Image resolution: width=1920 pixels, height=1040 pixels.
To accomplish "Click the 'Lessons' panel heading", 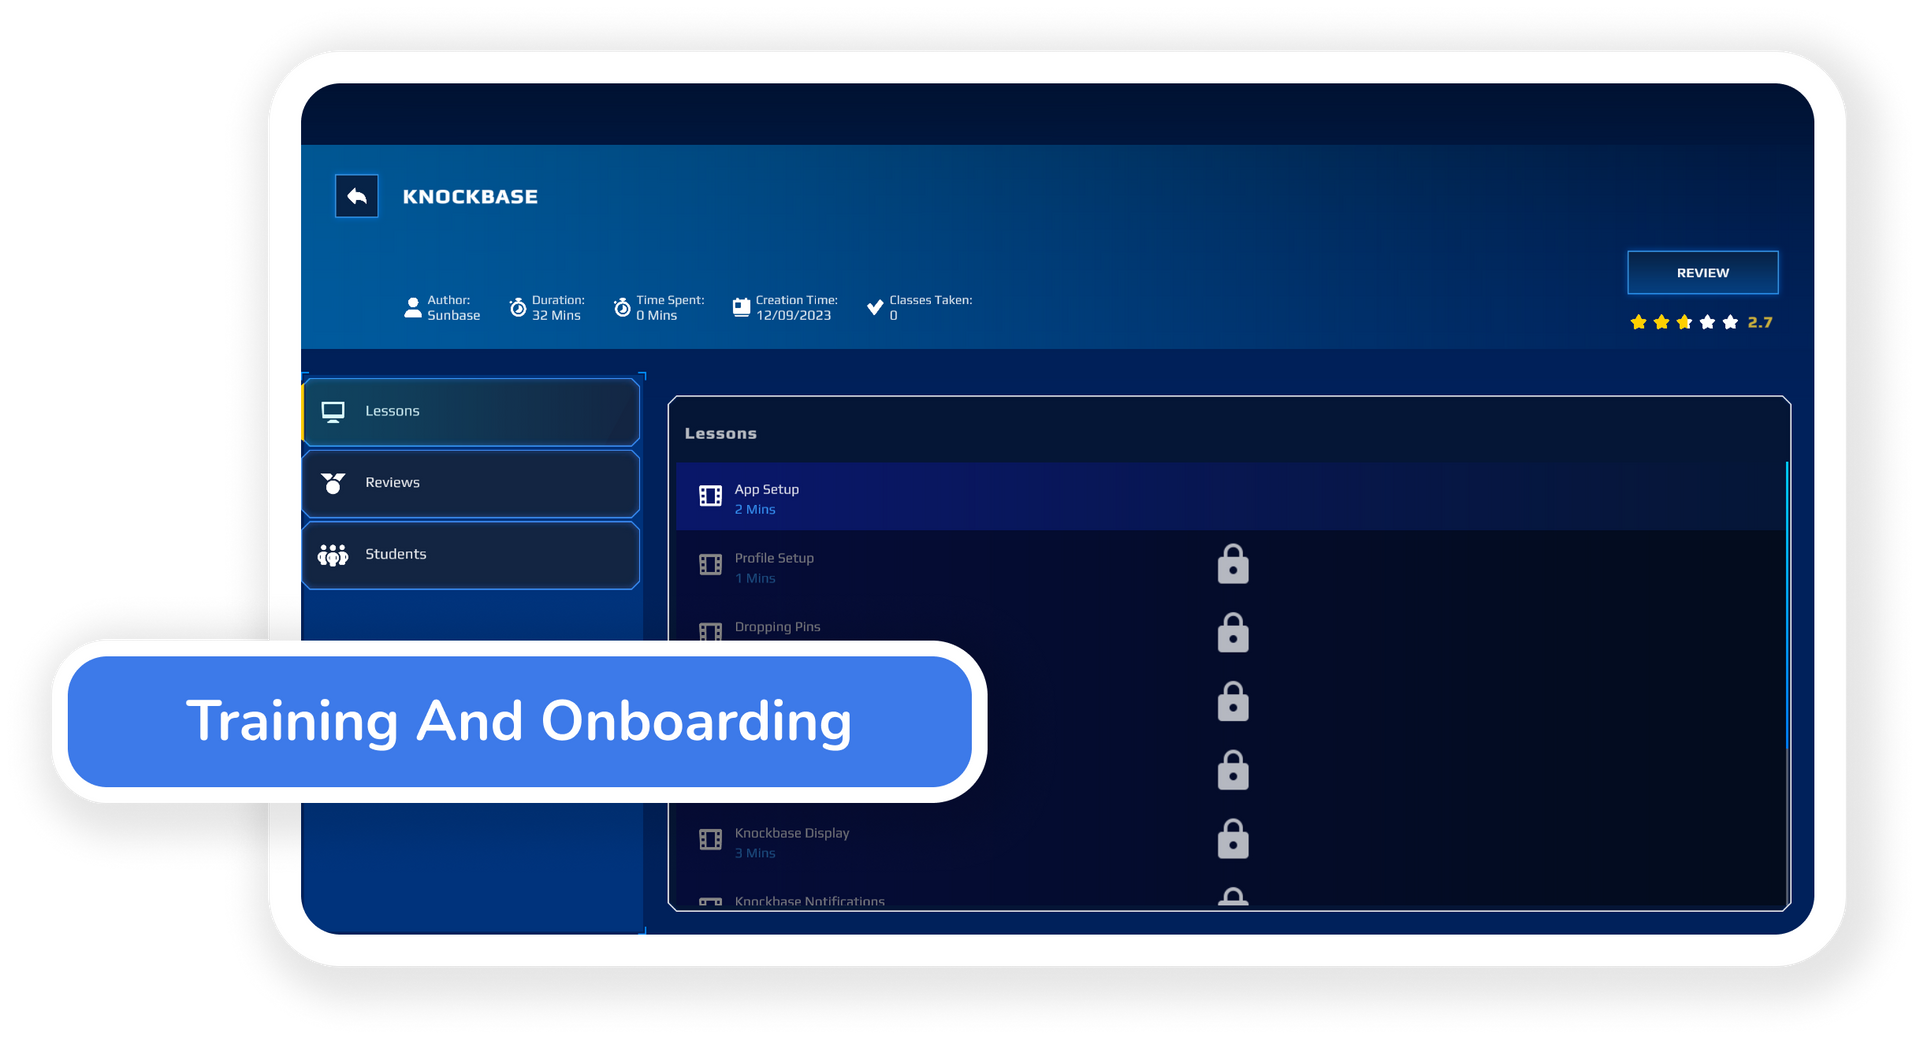I will pos(721,434).
